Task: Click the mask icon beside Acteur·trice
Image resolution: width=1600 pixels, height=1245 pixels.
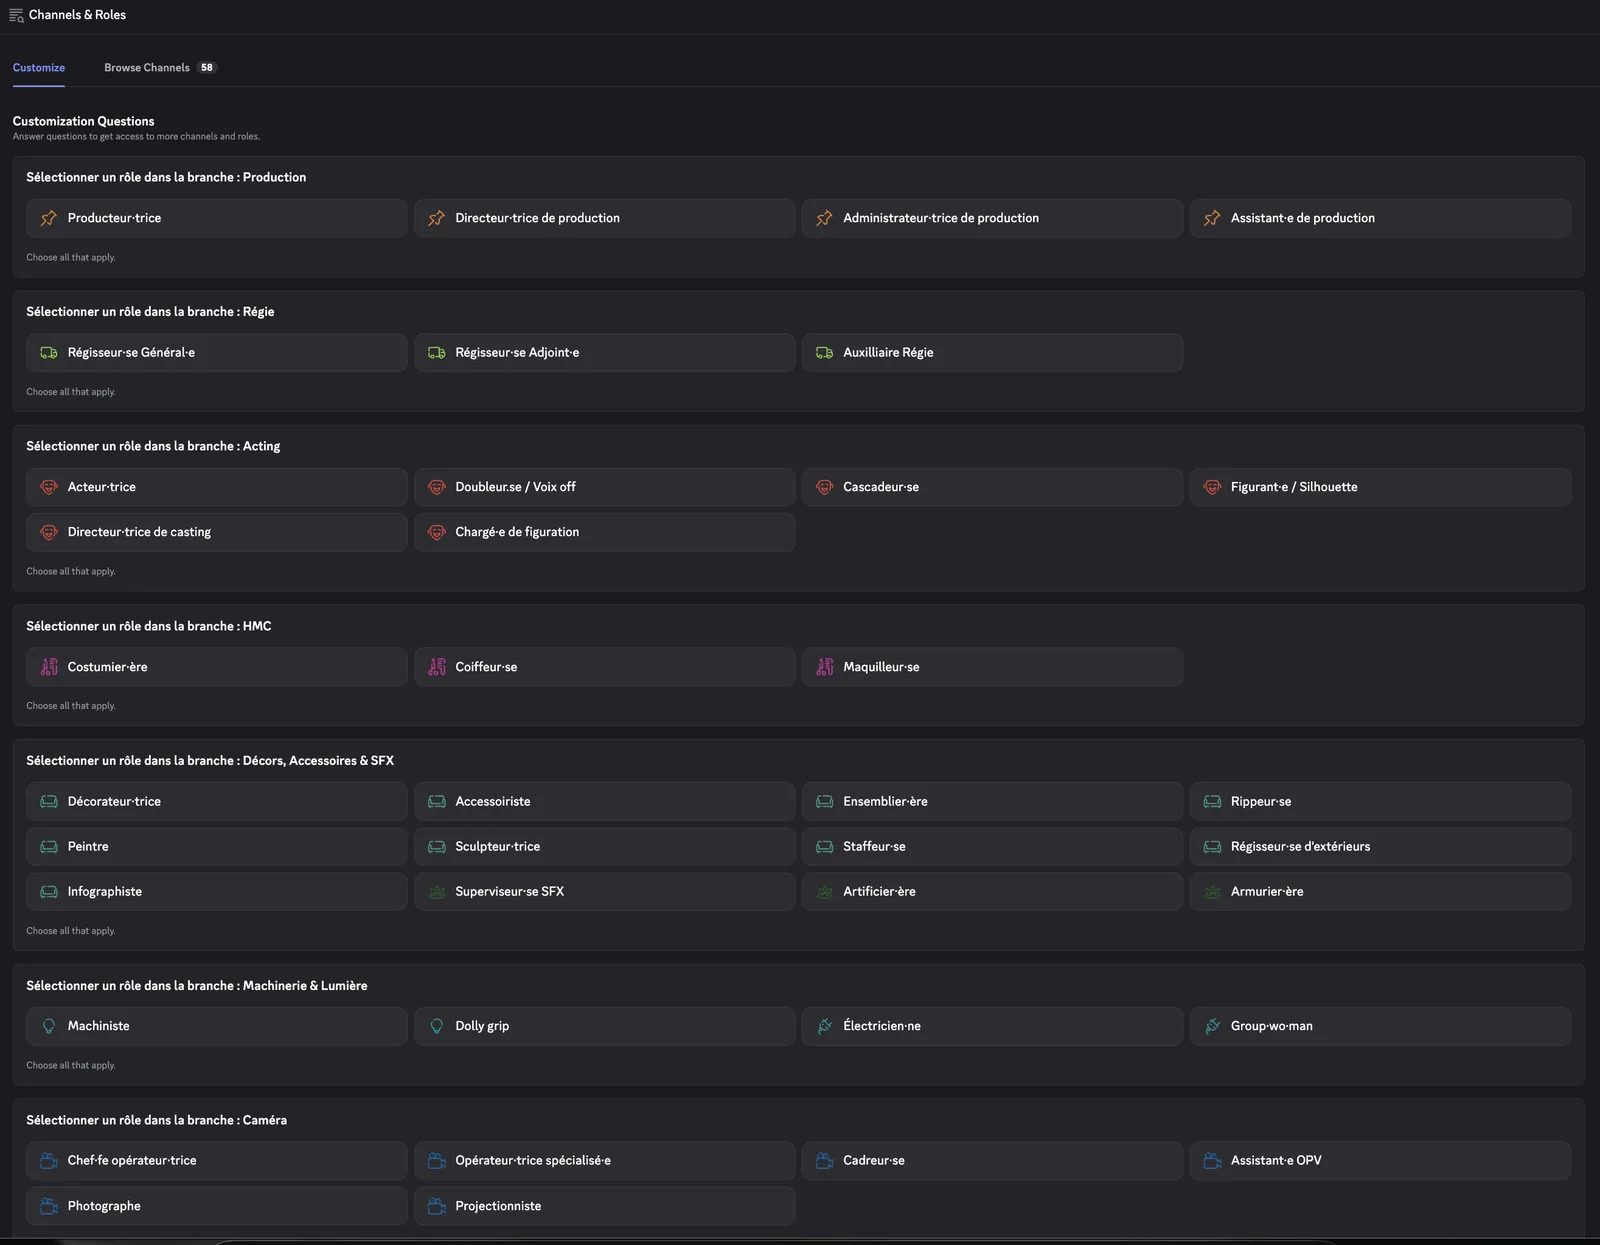Action: click(x=48, y=487)
